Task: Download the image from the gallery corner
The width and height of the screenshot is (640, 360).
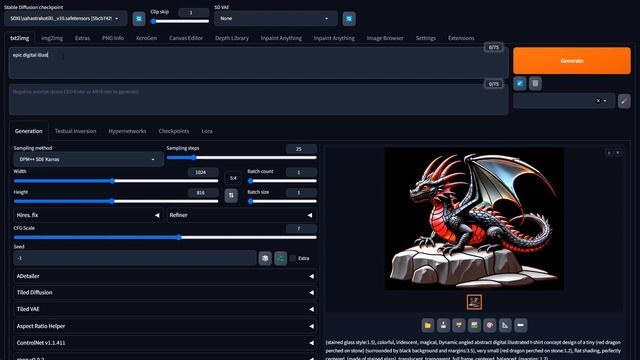Action: 609,153
